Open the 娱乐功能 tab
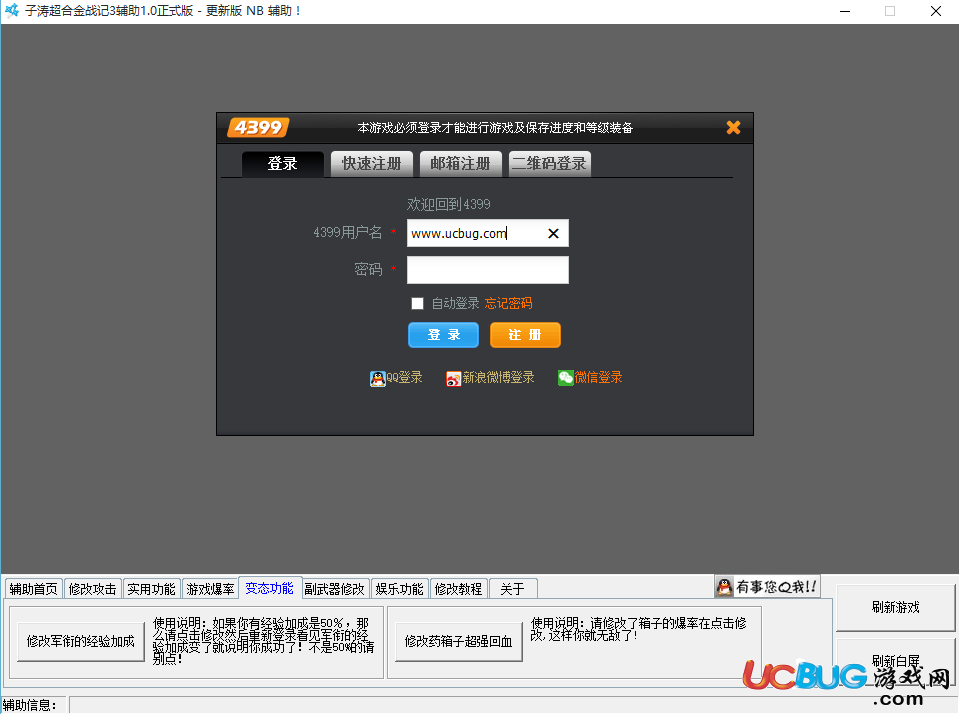959x714 pixels. [399, 589]
